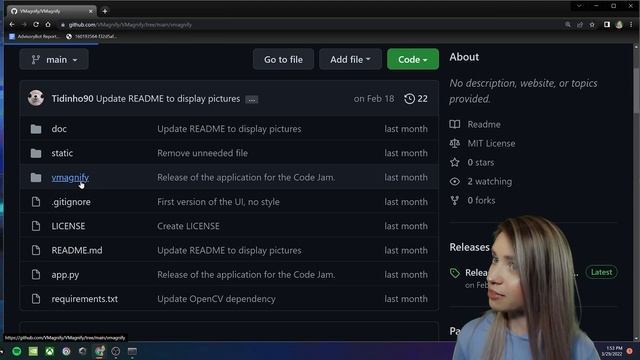Open the README.md file
Image resolution: width=640 pixels, height=360 pixels.
77,250
